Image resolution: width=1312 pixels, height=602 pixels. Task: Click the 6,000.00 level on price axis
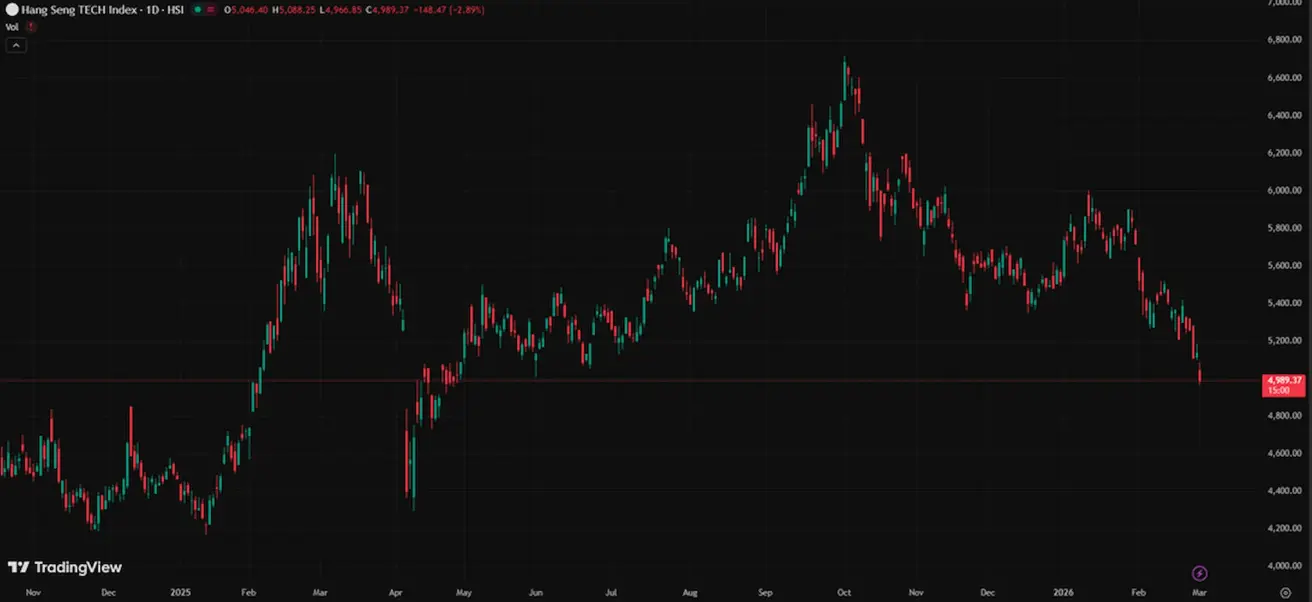pos(1284,190)
